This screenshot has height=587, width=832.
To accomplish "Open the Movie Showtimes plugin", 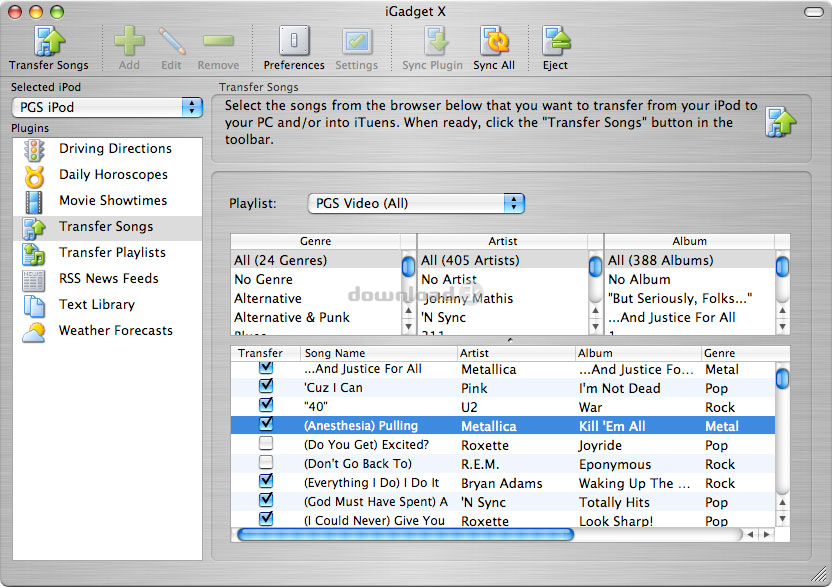I will click(112, 201).
